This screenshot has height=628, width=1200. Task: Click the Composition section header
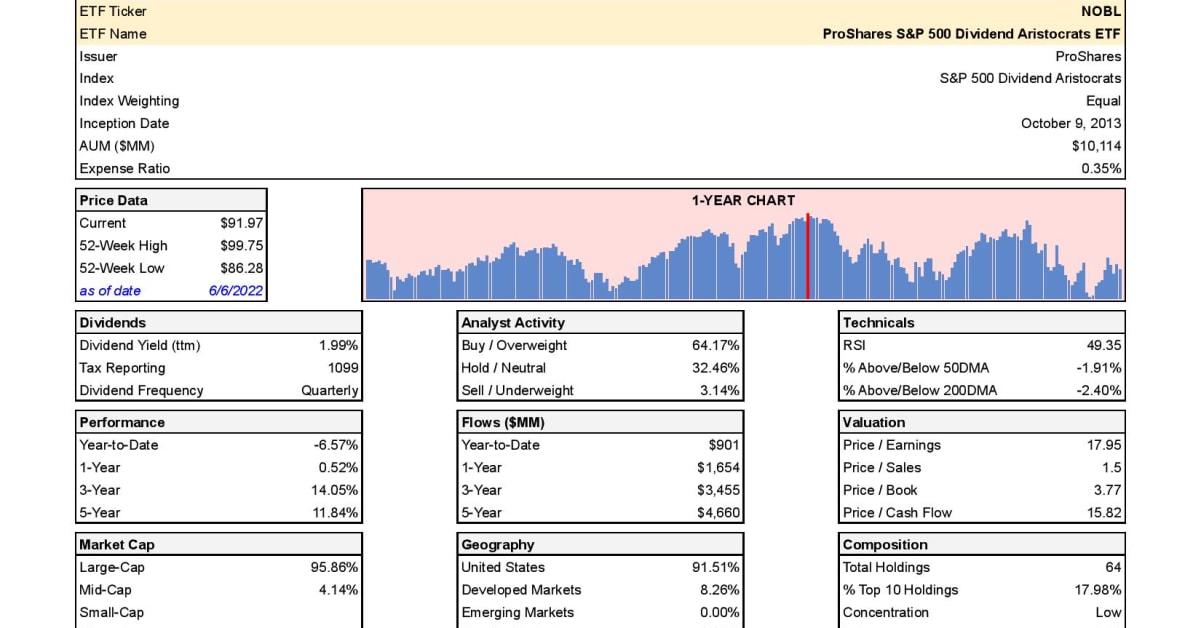tap(982, 544)
